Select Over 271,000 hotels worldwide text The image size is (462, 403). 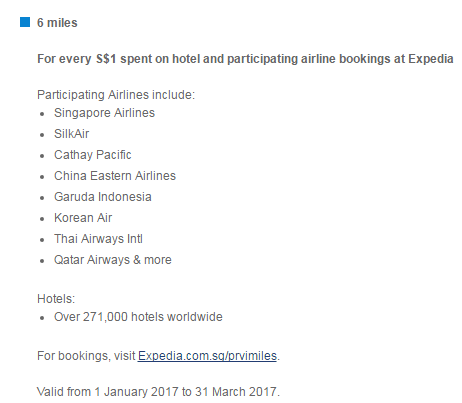138,317
